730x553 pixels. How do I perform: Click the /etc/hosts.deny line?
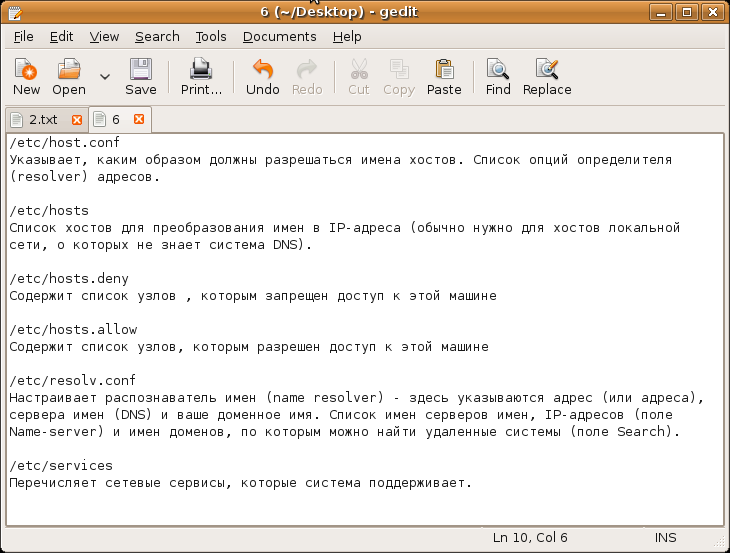coord(69,278)
